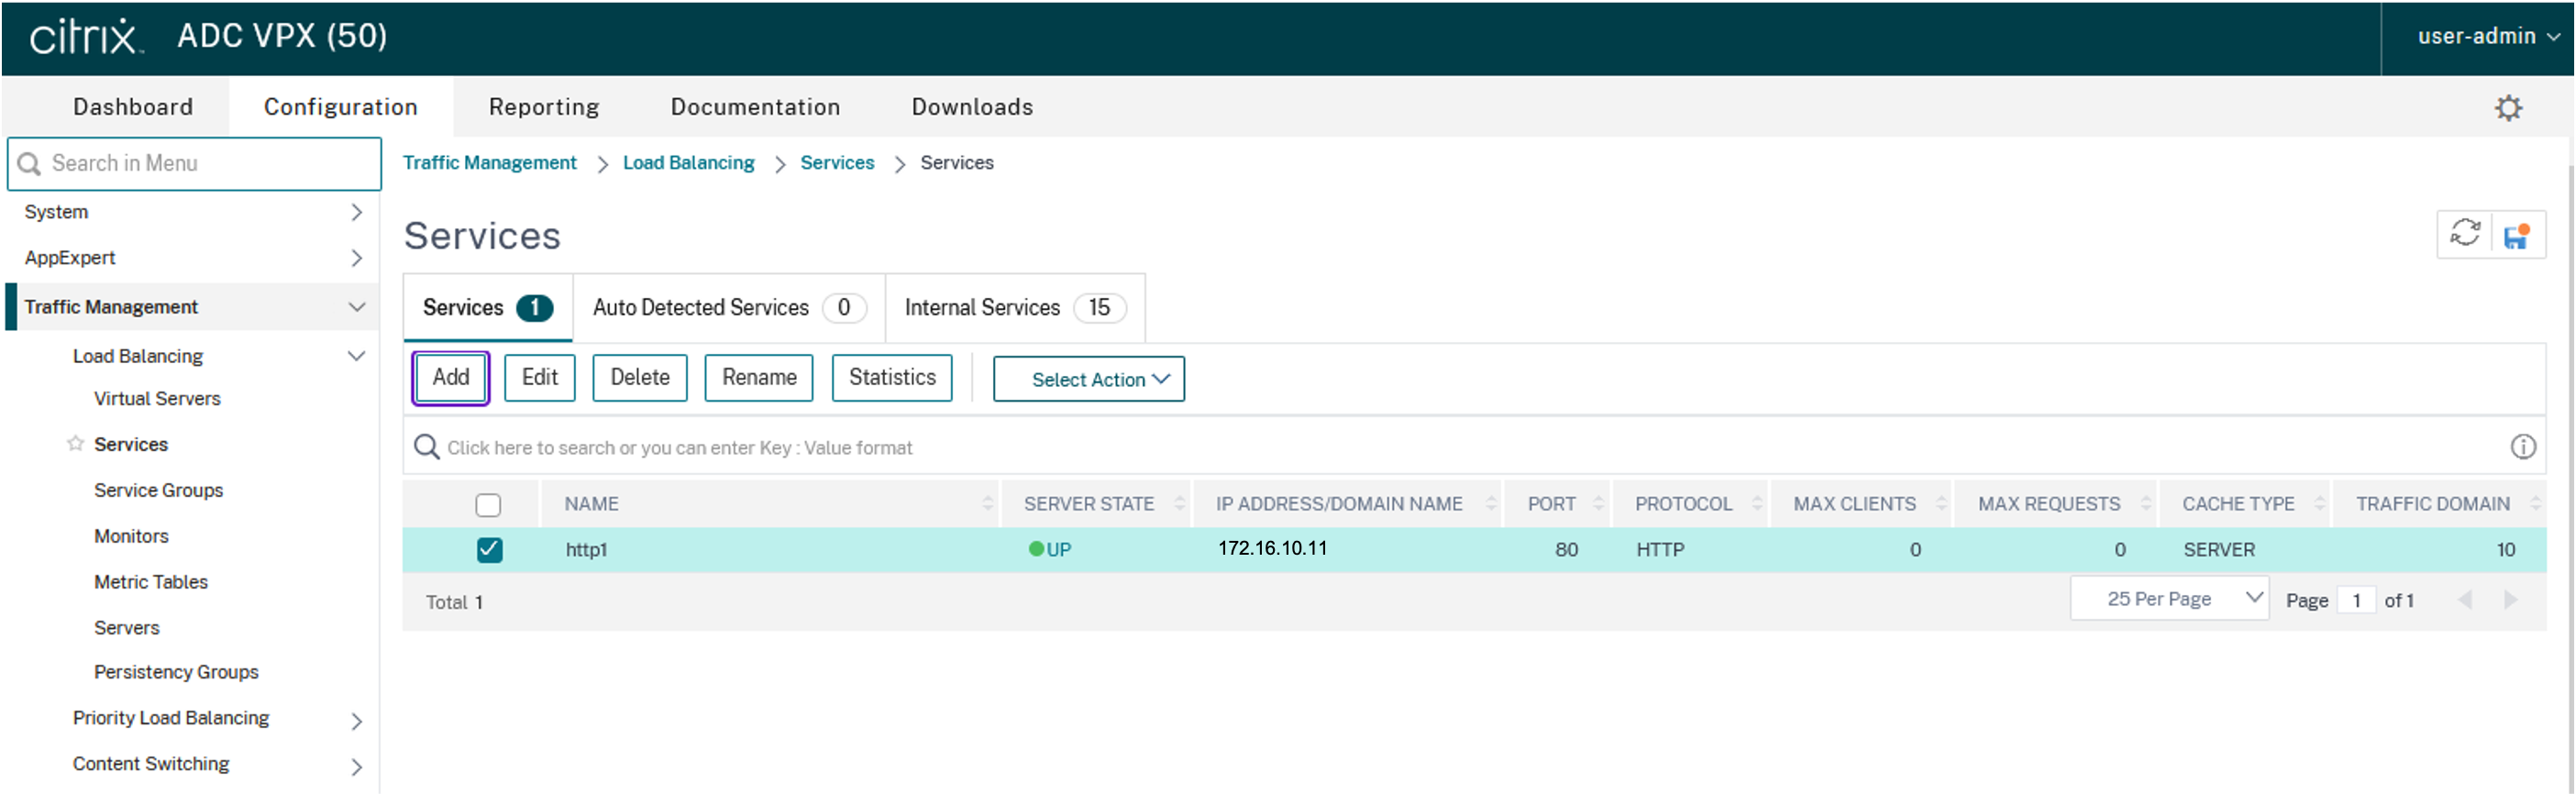Click the Add button
Viewport: 2576px width, 794px height.
click(x=450, y=377)
